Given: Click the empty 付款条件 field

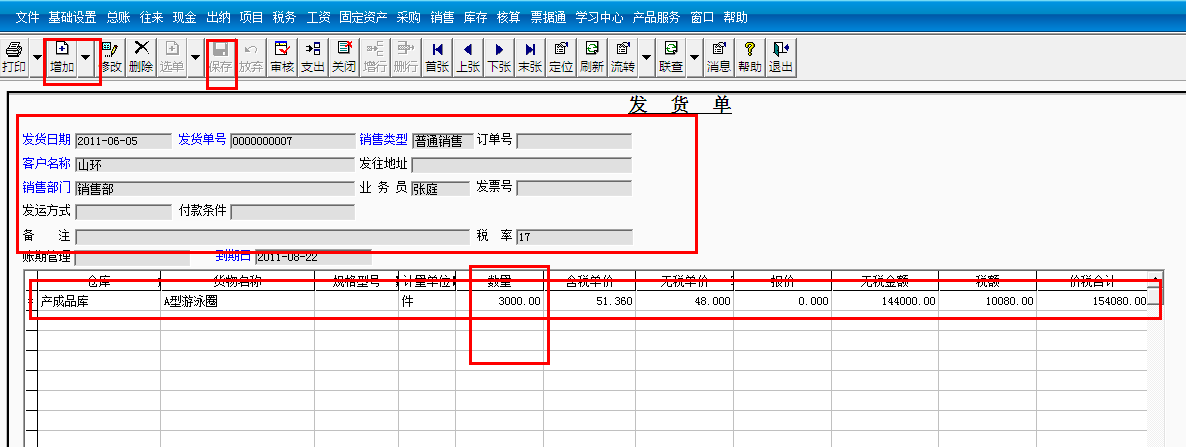Looking at the screenshot, I should (x=292, y=212).
